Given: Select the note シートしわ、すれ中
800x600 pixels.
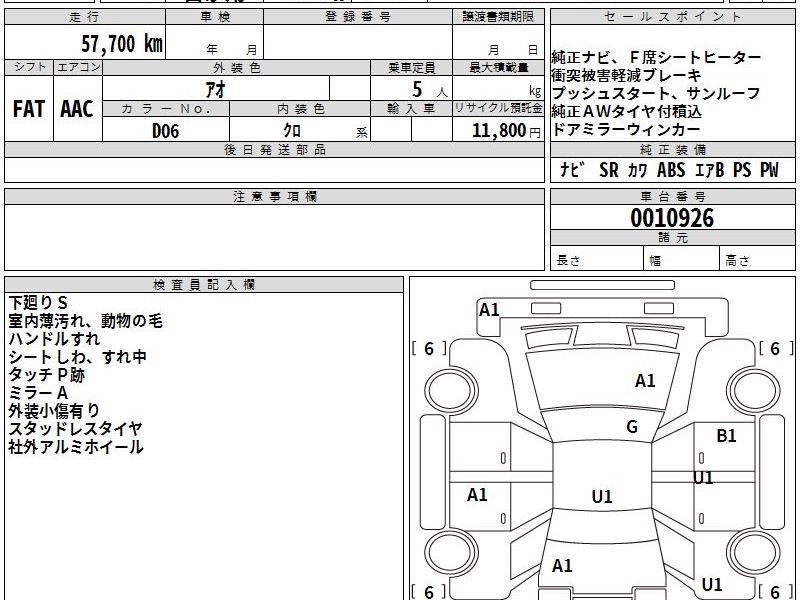Looking at the screenshot, I should [78, 357].
